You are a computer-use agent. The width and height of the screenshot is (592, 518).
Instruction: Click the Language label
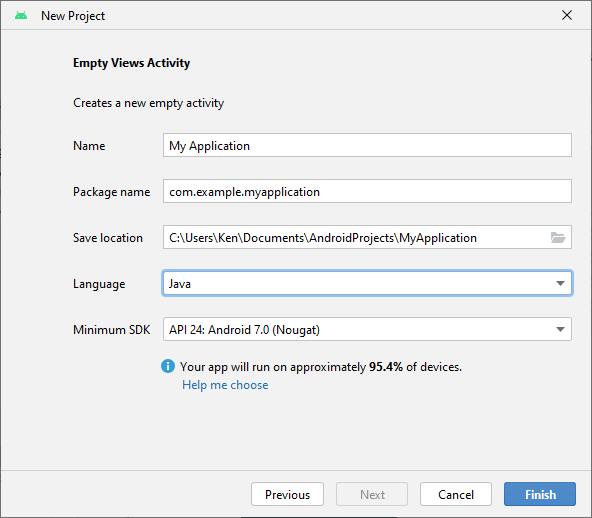[x=99, y=284]
